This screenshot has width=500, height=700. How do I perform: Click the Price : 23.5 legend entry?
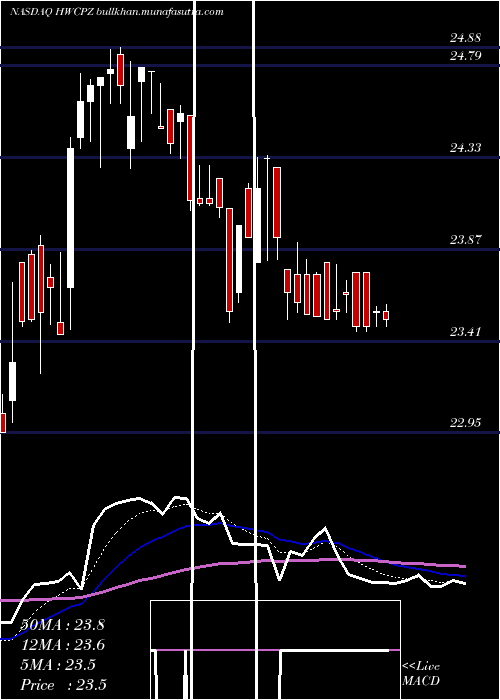(63, 685)
